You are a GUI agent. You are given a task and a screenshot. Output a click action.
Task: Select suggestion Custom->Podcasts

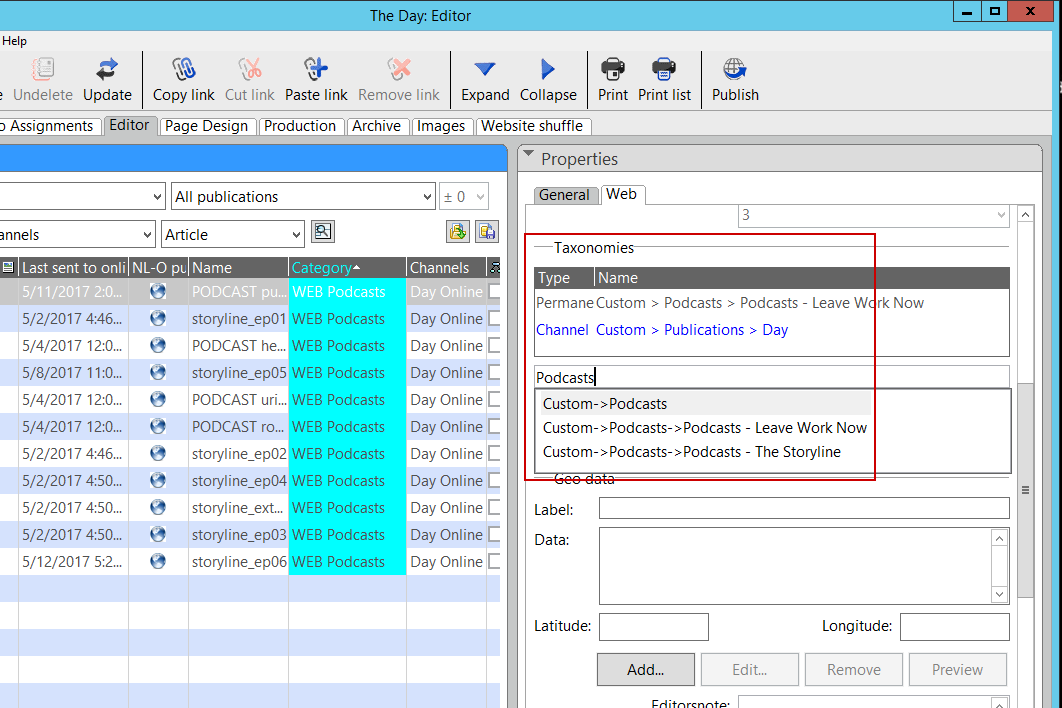pyautogui.click(x=706, y=404)
